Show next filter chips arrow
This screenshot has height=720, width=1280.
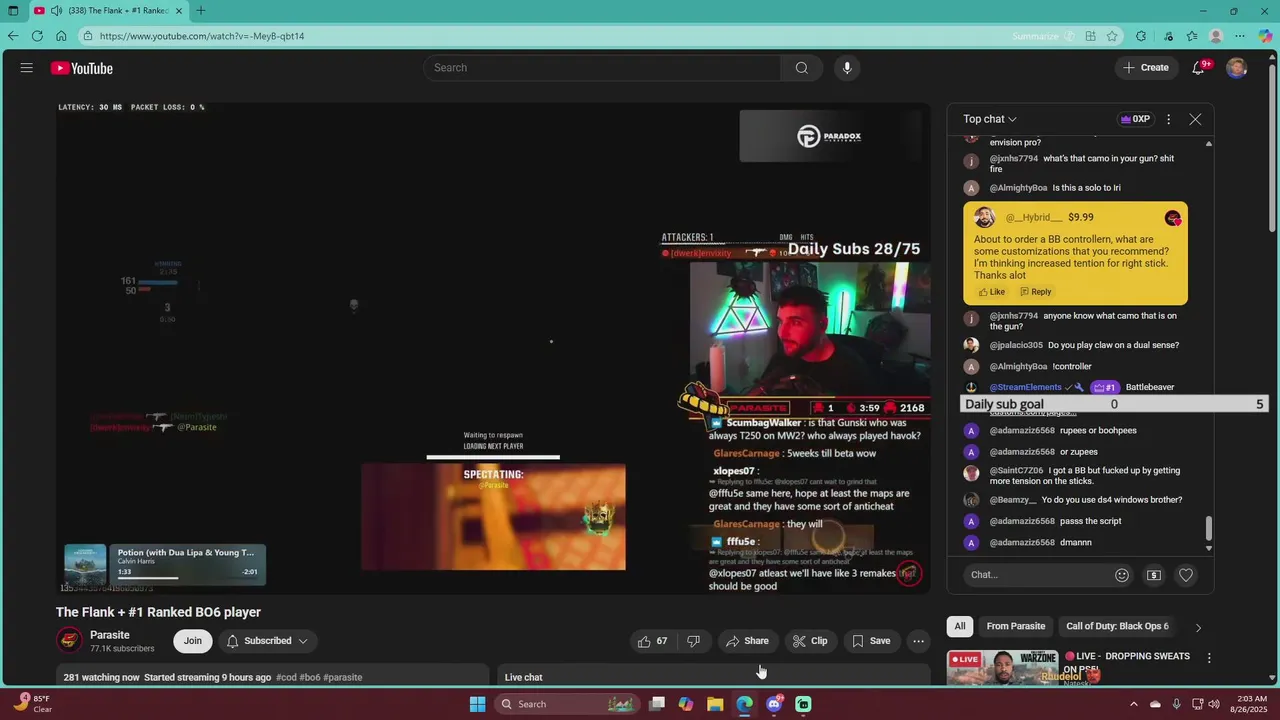pyautogui.click(x=1198, y=627)
